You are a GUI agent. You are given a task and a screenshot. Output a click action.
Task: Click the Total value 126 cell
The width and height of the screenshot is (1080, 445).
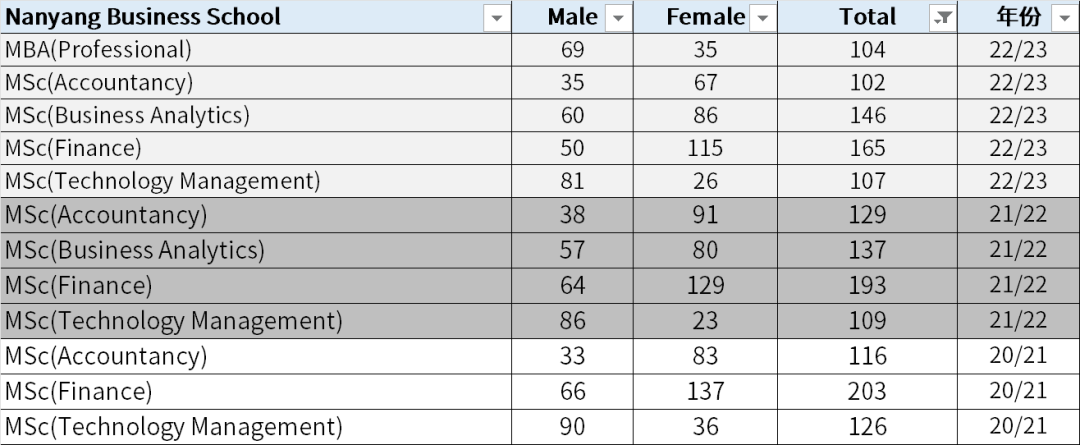pos(867,427)
